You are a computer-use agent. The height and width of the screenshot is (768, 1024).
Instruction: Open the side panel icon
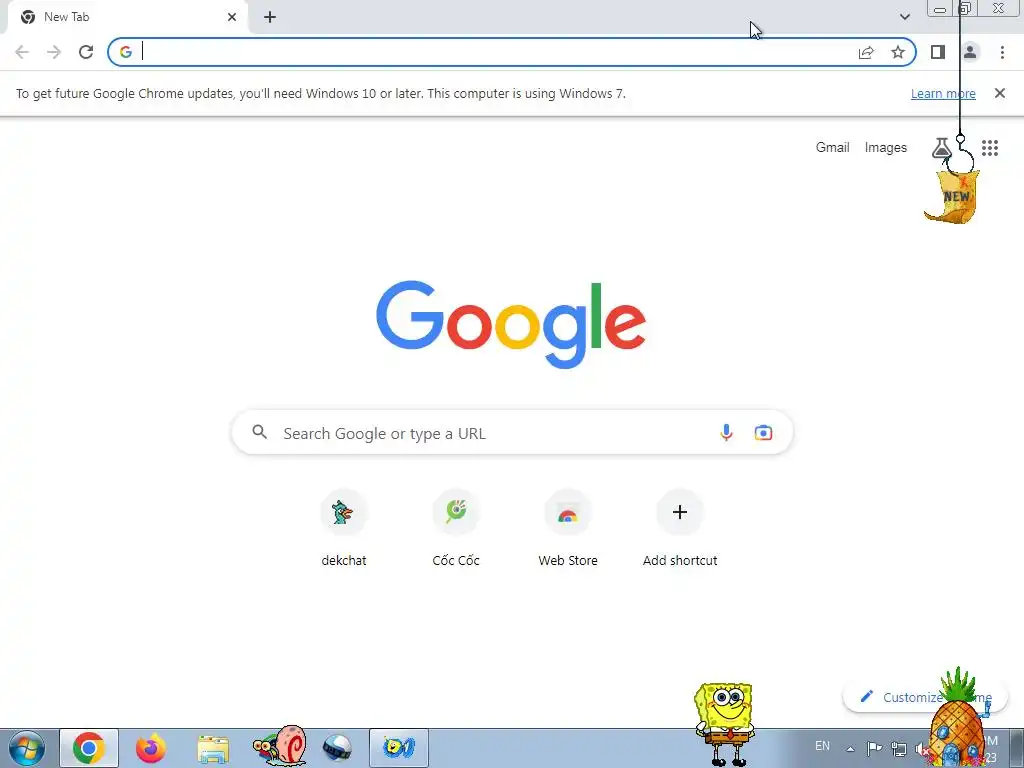click(938, 52)
